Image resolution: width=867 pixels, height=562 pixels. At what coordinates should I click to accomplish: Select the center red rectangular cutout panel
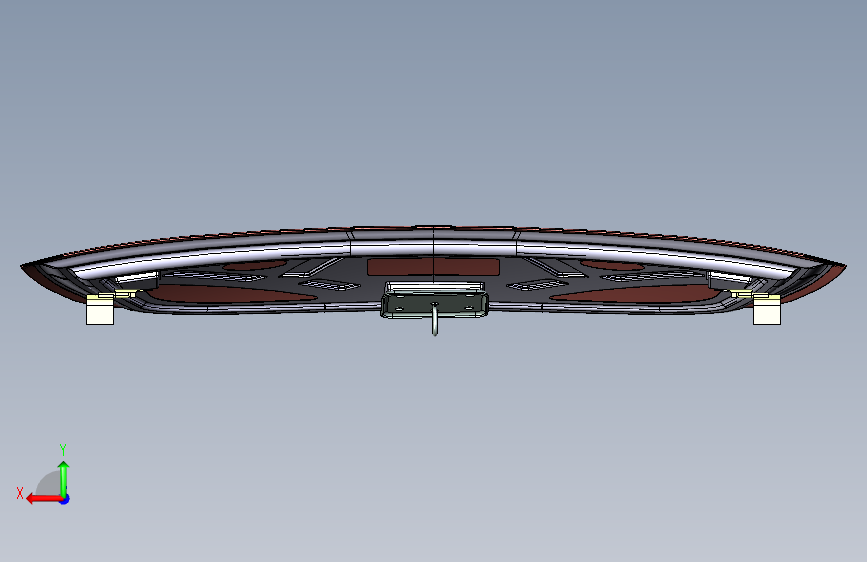point(434,267)
